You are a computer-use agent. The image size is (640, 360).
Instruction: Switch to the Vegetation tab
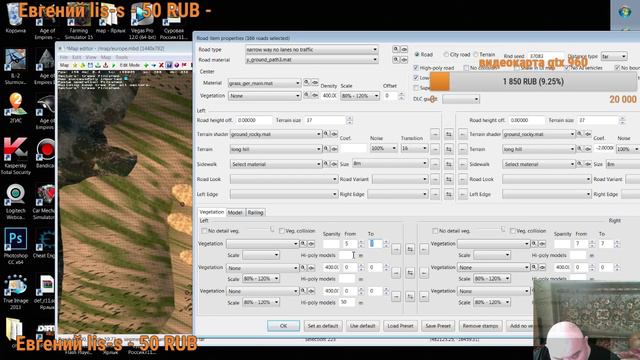(211, 212)
